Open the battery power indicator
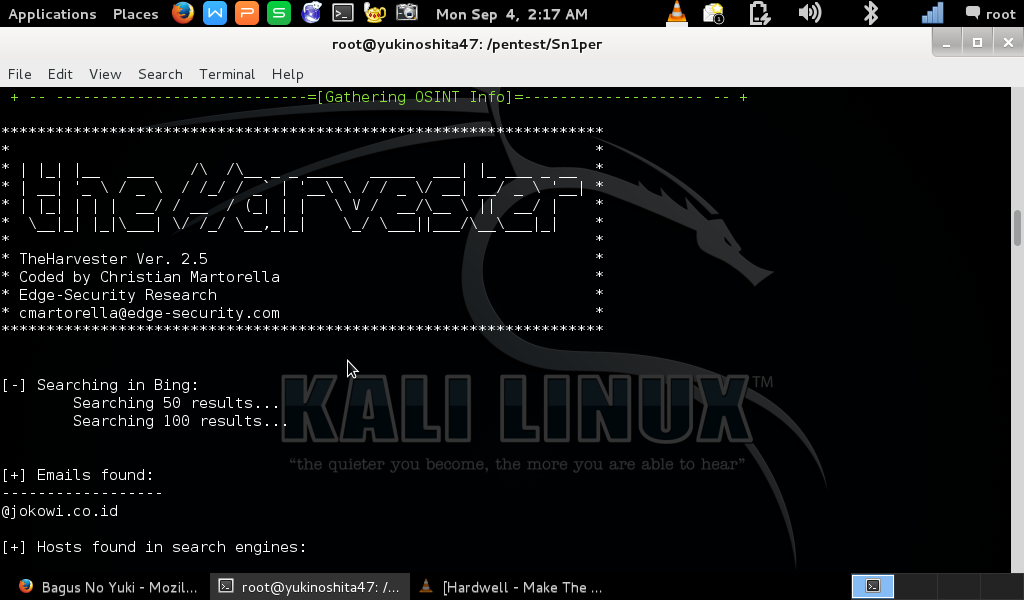 click(760, 13)
